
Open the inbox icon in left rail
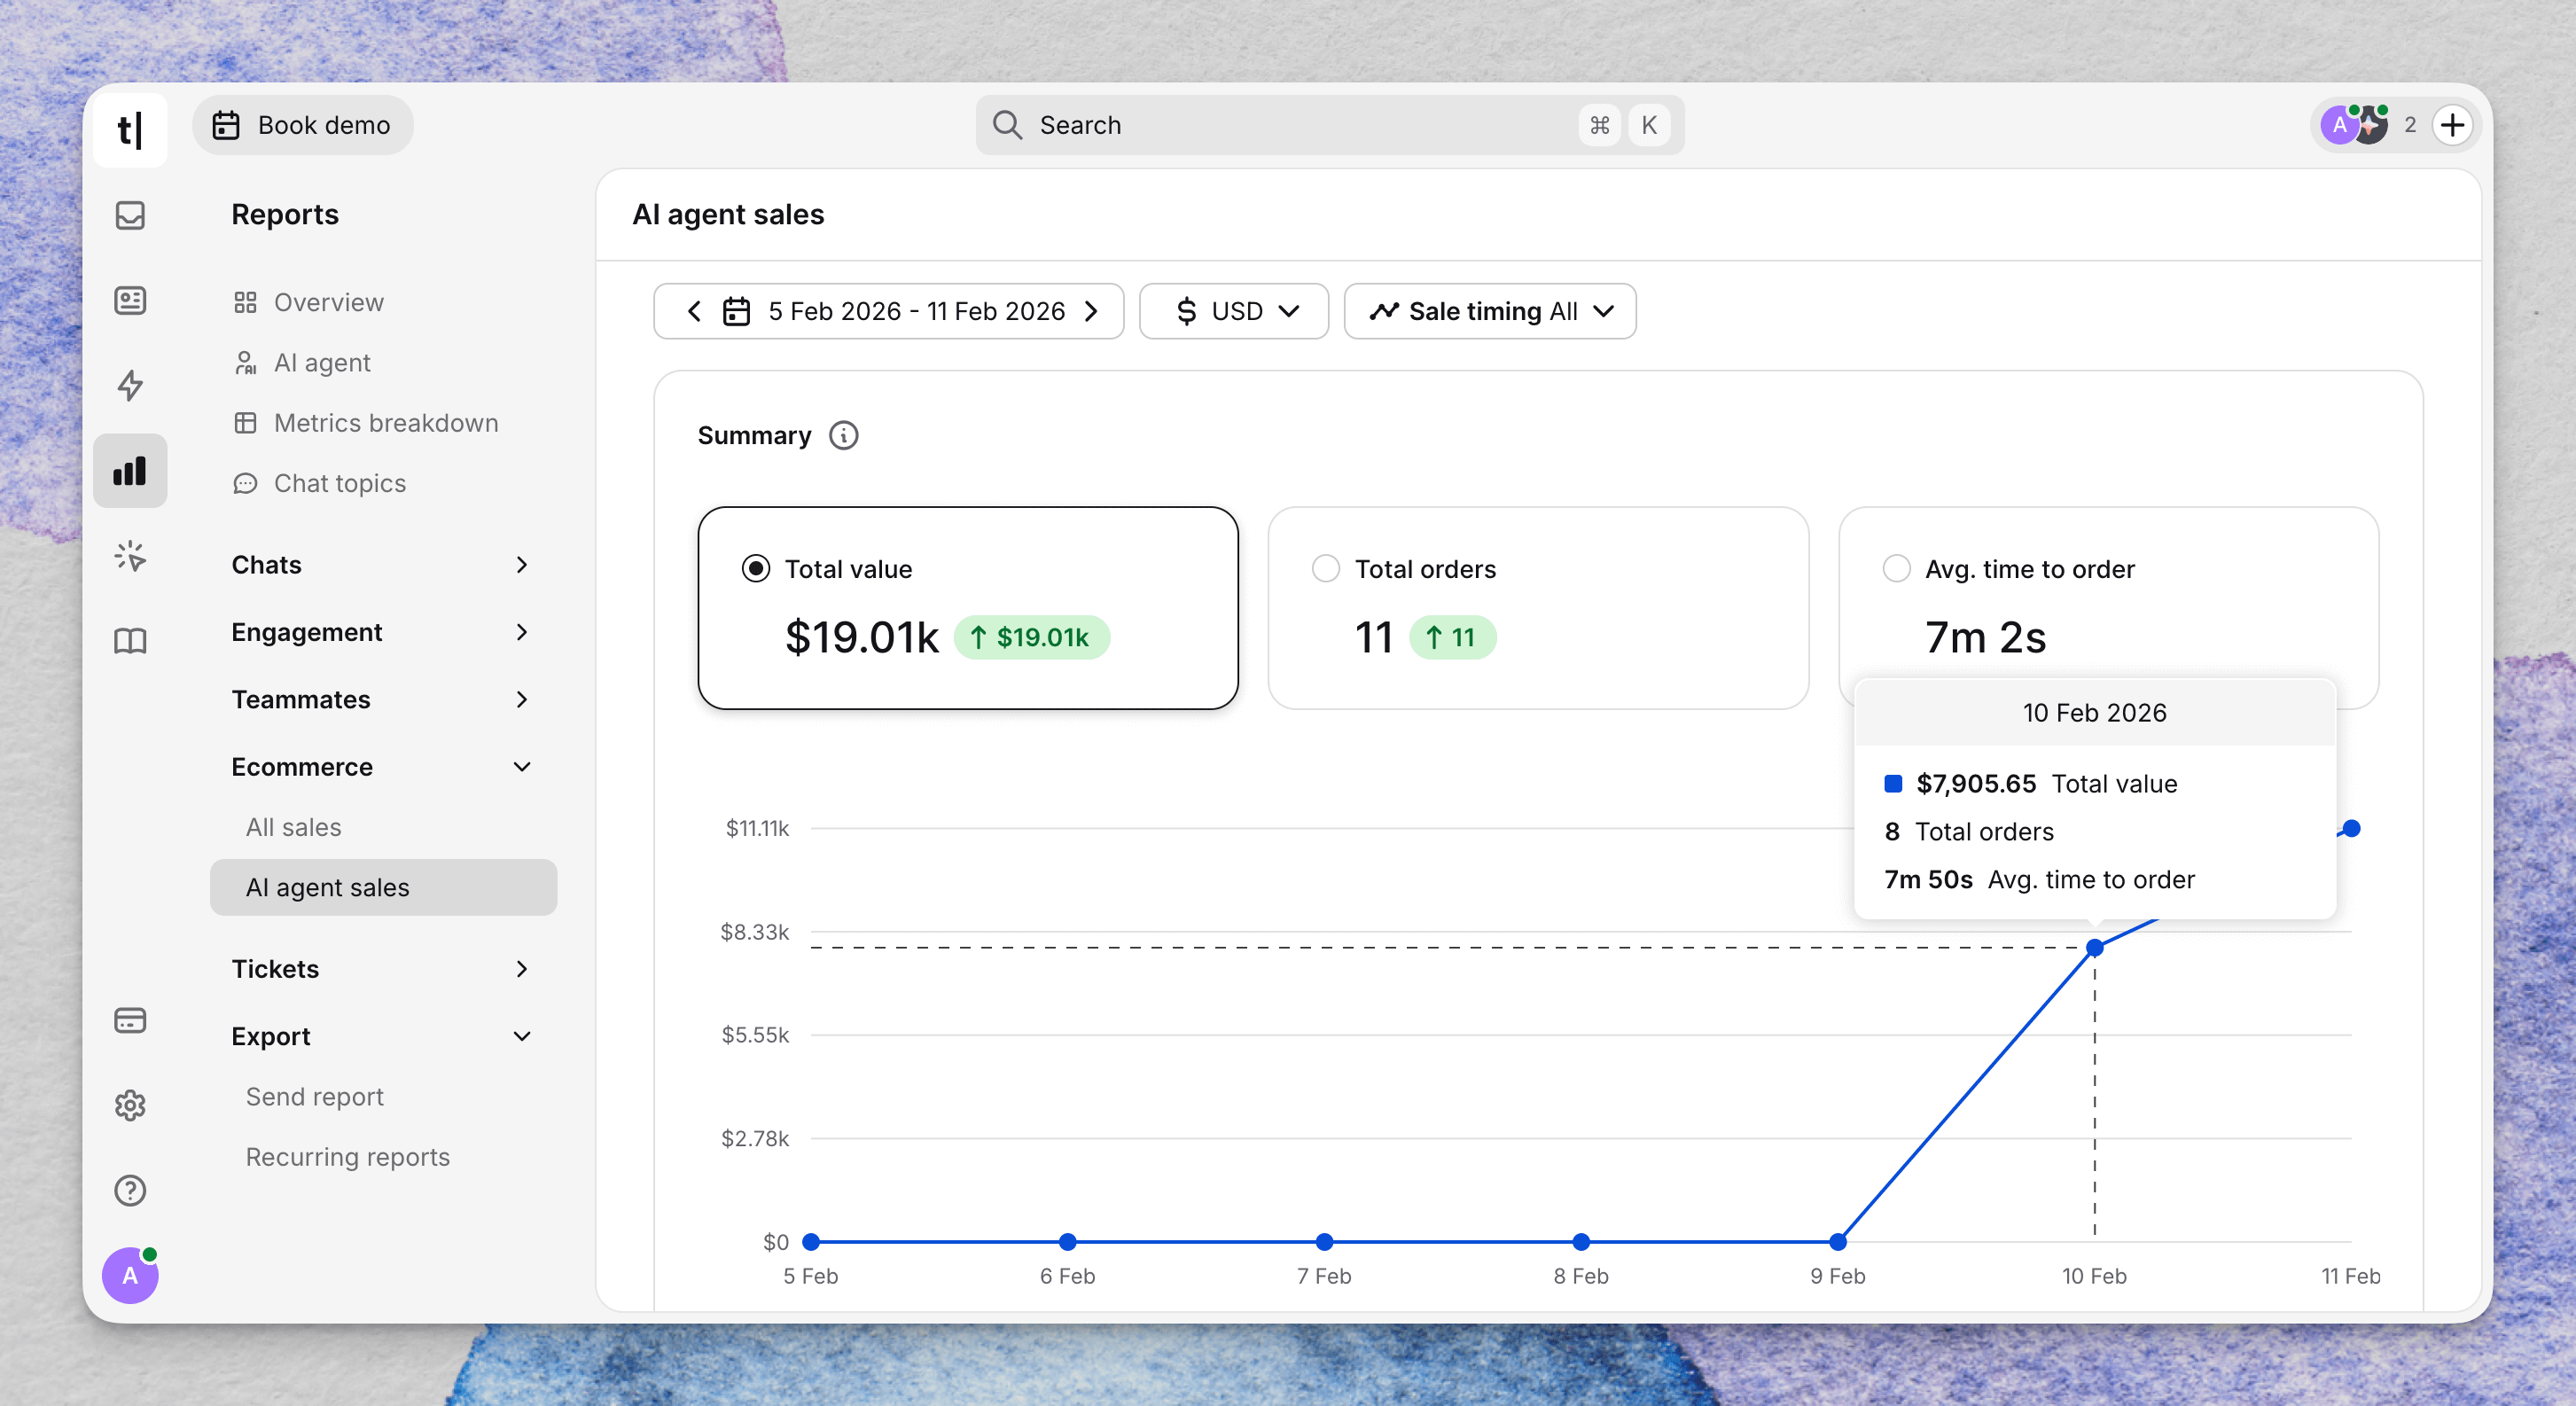(130, 215)
